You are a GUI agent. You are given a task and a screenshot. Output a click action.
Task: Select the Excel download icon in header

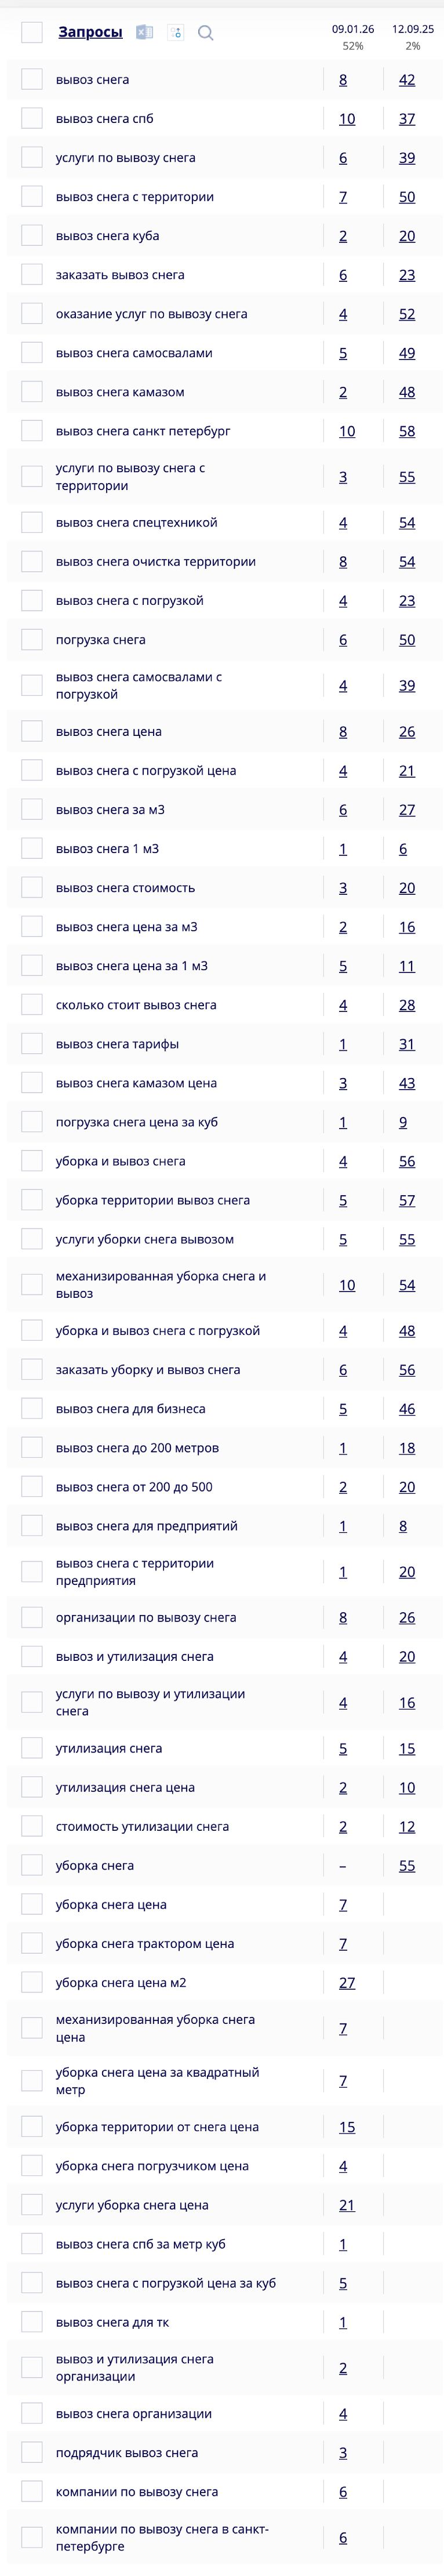coord(143,32)
